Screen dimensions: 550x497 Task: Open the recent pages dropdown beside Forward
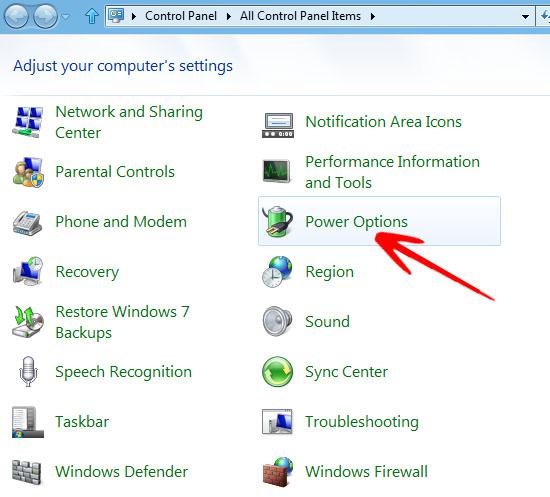coord(65,16)
